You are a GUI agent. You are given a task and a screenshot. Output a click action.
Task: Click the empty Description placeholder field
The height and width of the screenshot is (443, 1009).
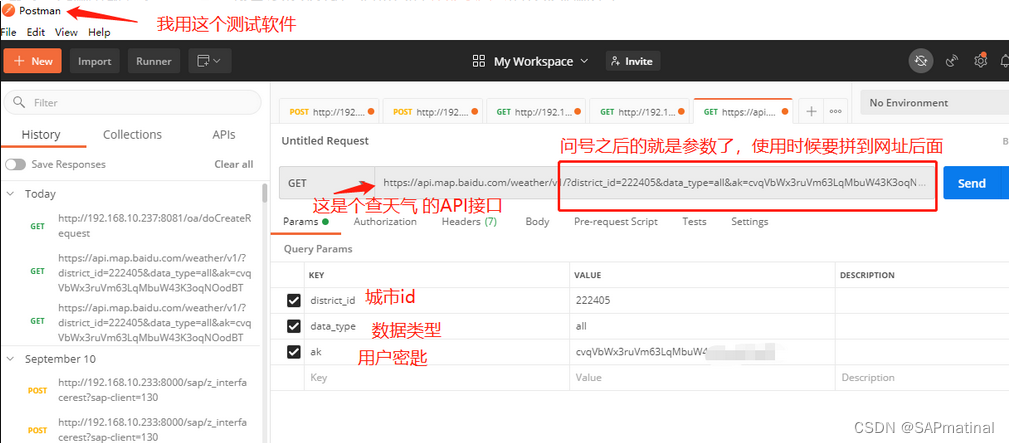[922, 377]
